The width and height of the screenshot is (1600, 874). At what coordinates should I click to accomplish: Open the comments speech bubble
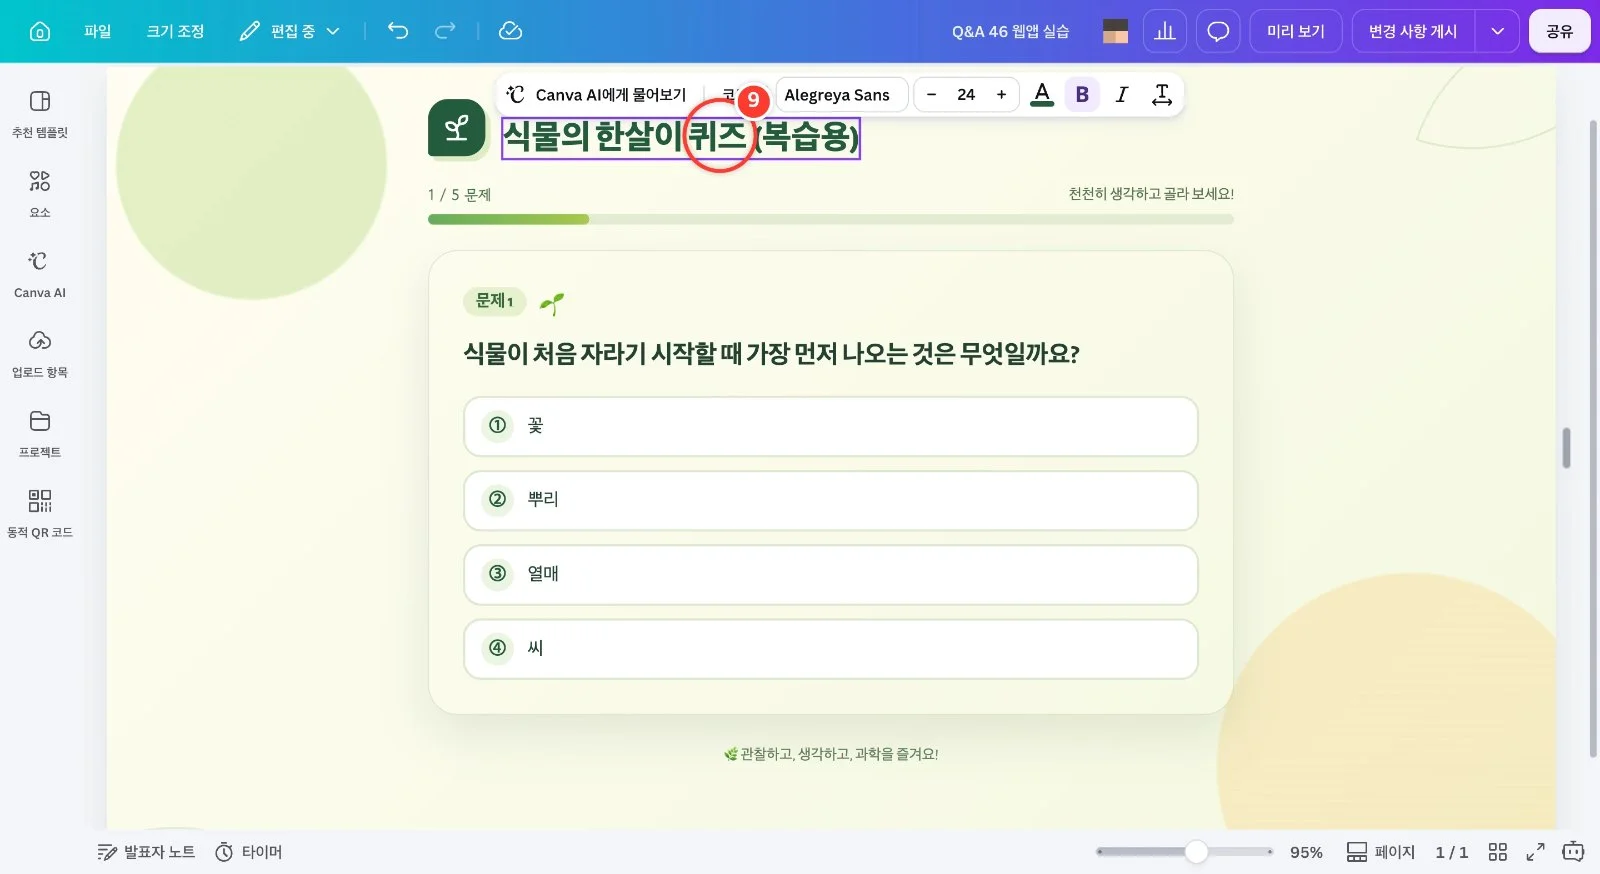pos(1218,31)
